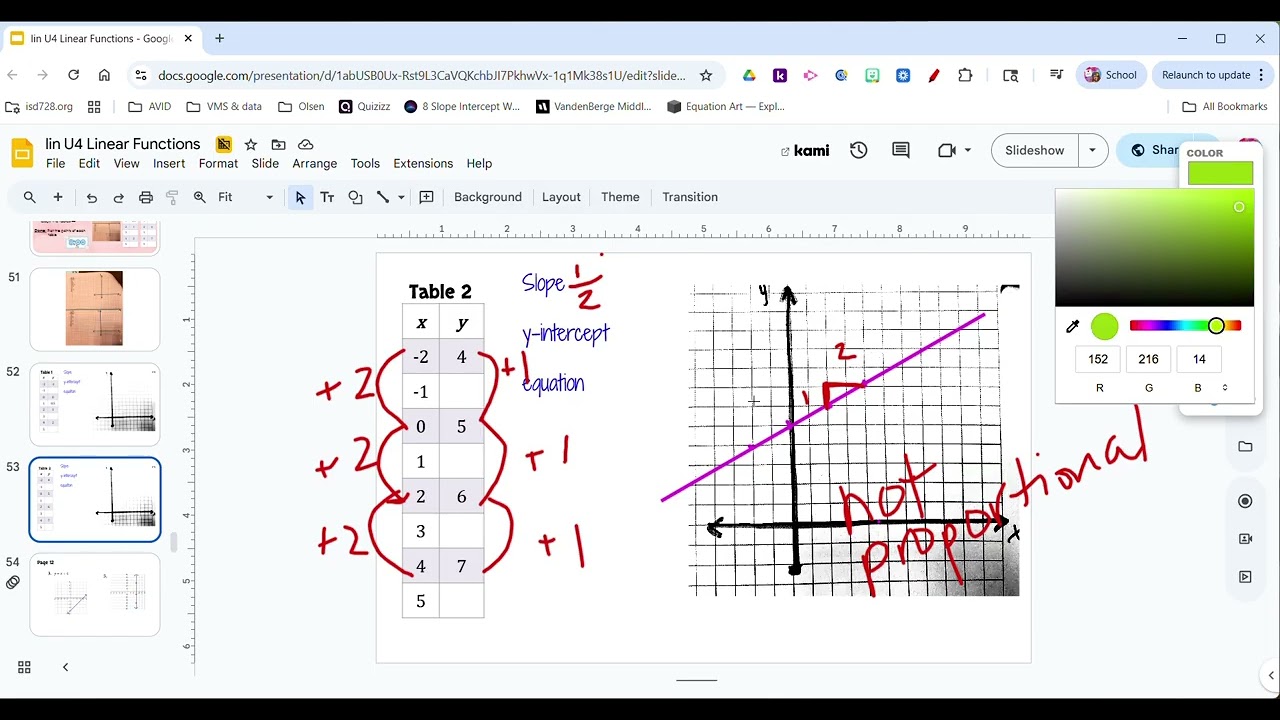Open Kami extension button
Screen dimensions: 1280x720
tap(806, 150)
